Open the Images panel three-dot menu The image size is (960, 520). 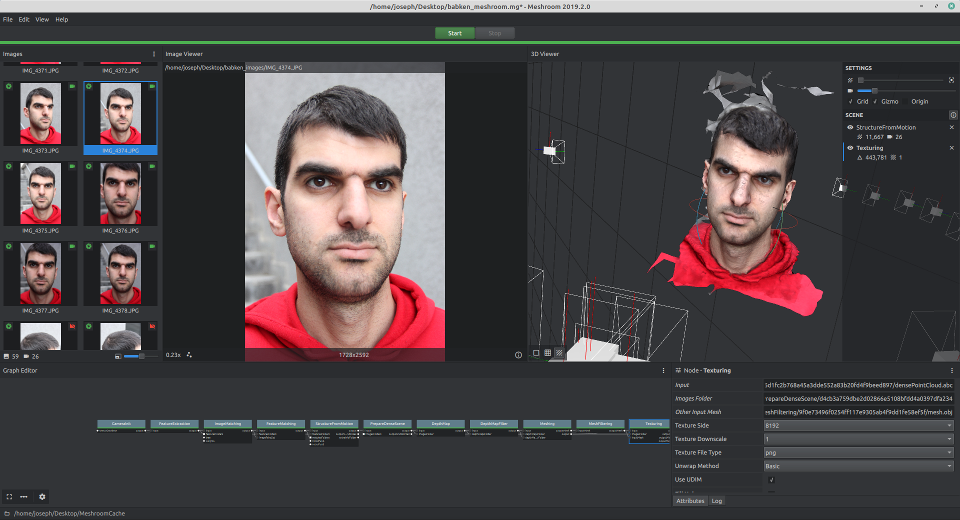(154, 54)
